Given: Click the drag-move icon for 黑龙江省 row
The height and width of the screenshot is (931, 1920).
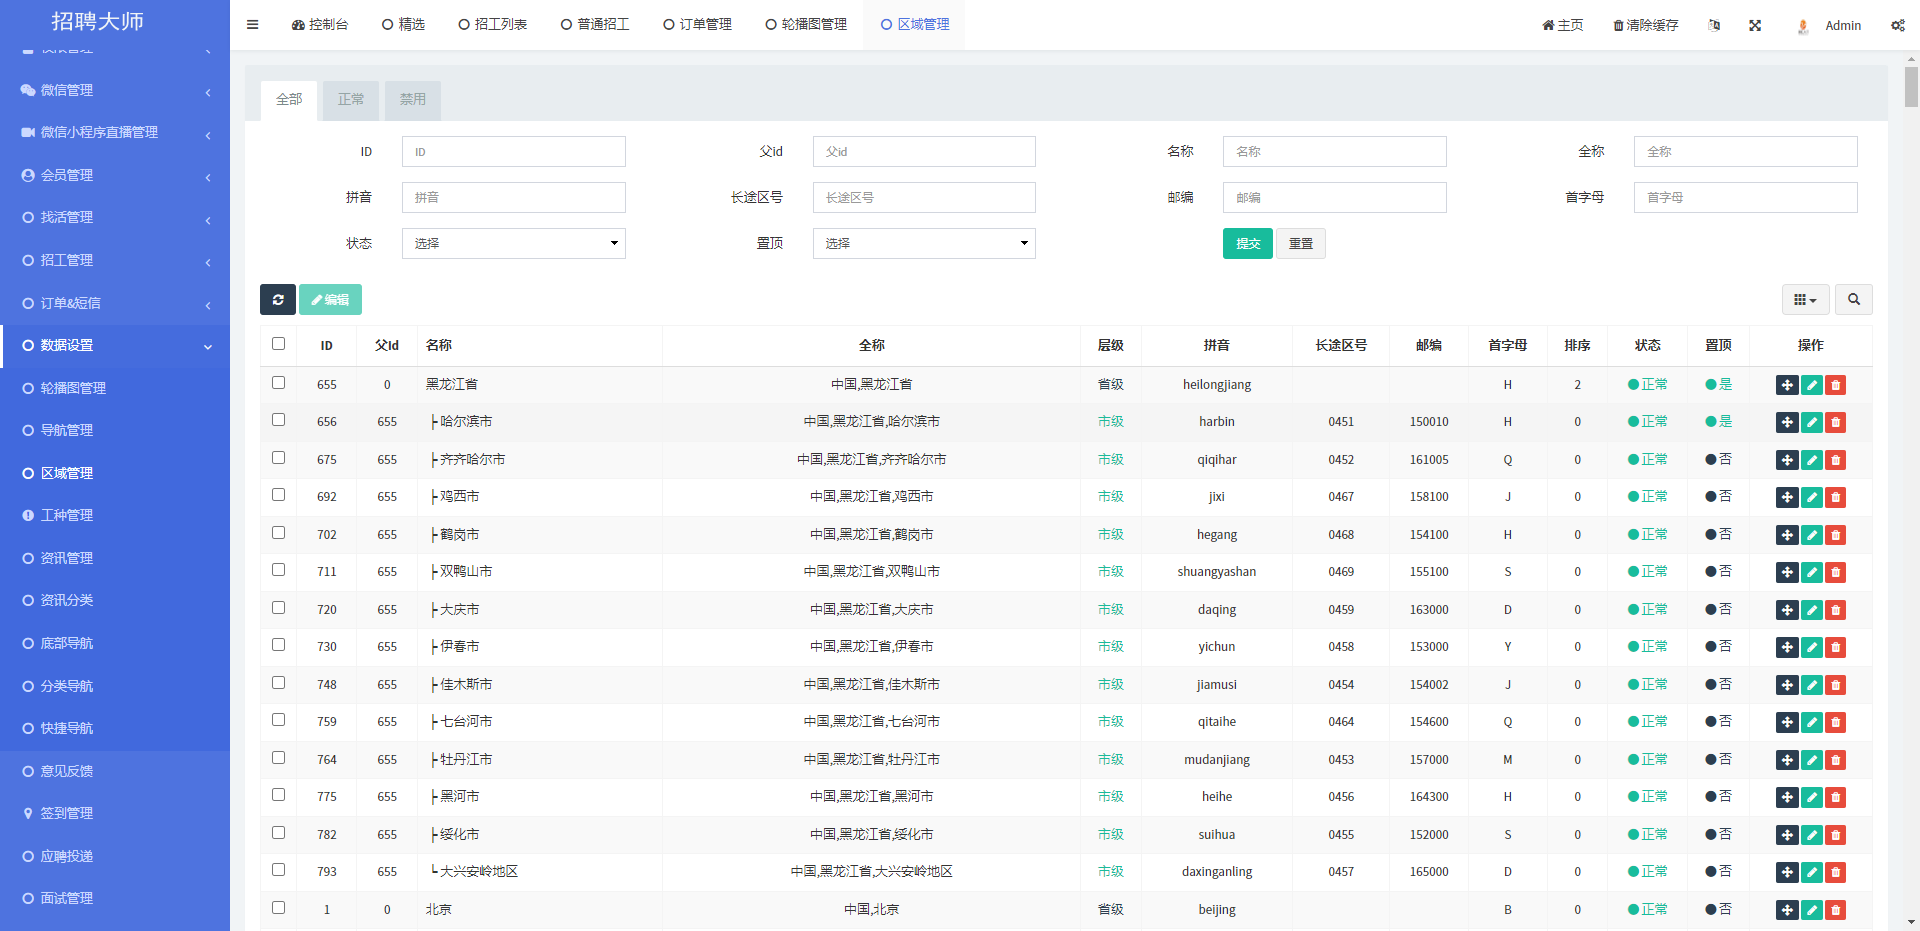Looking at the screenshot, I should [x=1787, y=385].
